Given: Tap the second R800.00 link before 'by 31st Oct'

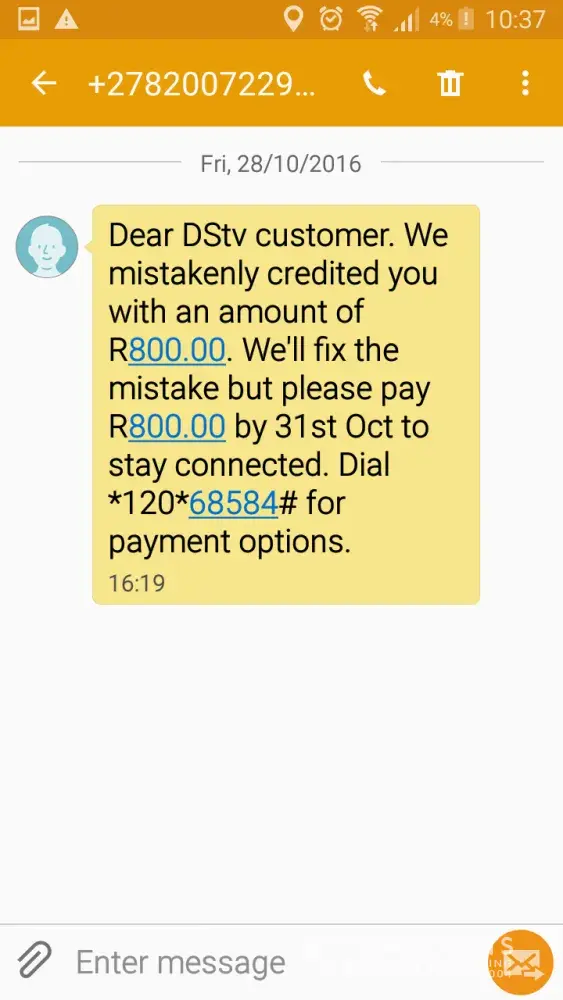Looking at the screenshot, I should (177, 427).
